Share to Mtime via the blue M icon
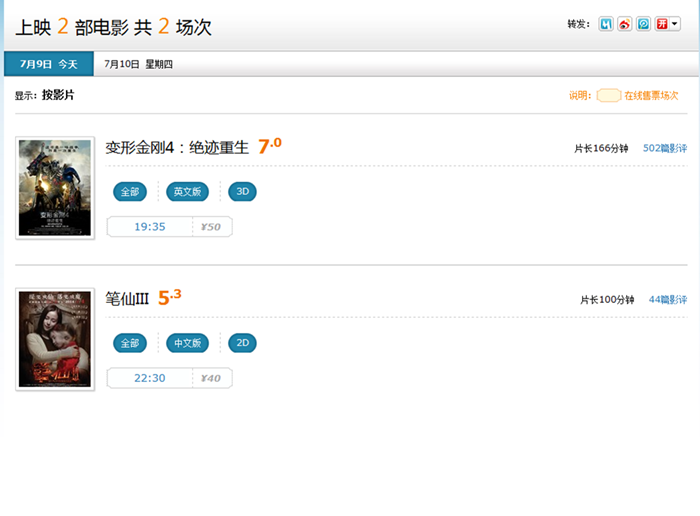700x516 pixels. tap(606, 24)
